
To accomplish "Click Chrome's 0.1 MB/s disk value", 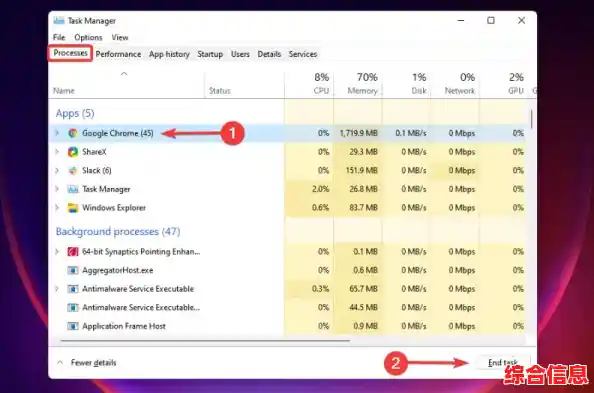I will click(x=411, y=133).
